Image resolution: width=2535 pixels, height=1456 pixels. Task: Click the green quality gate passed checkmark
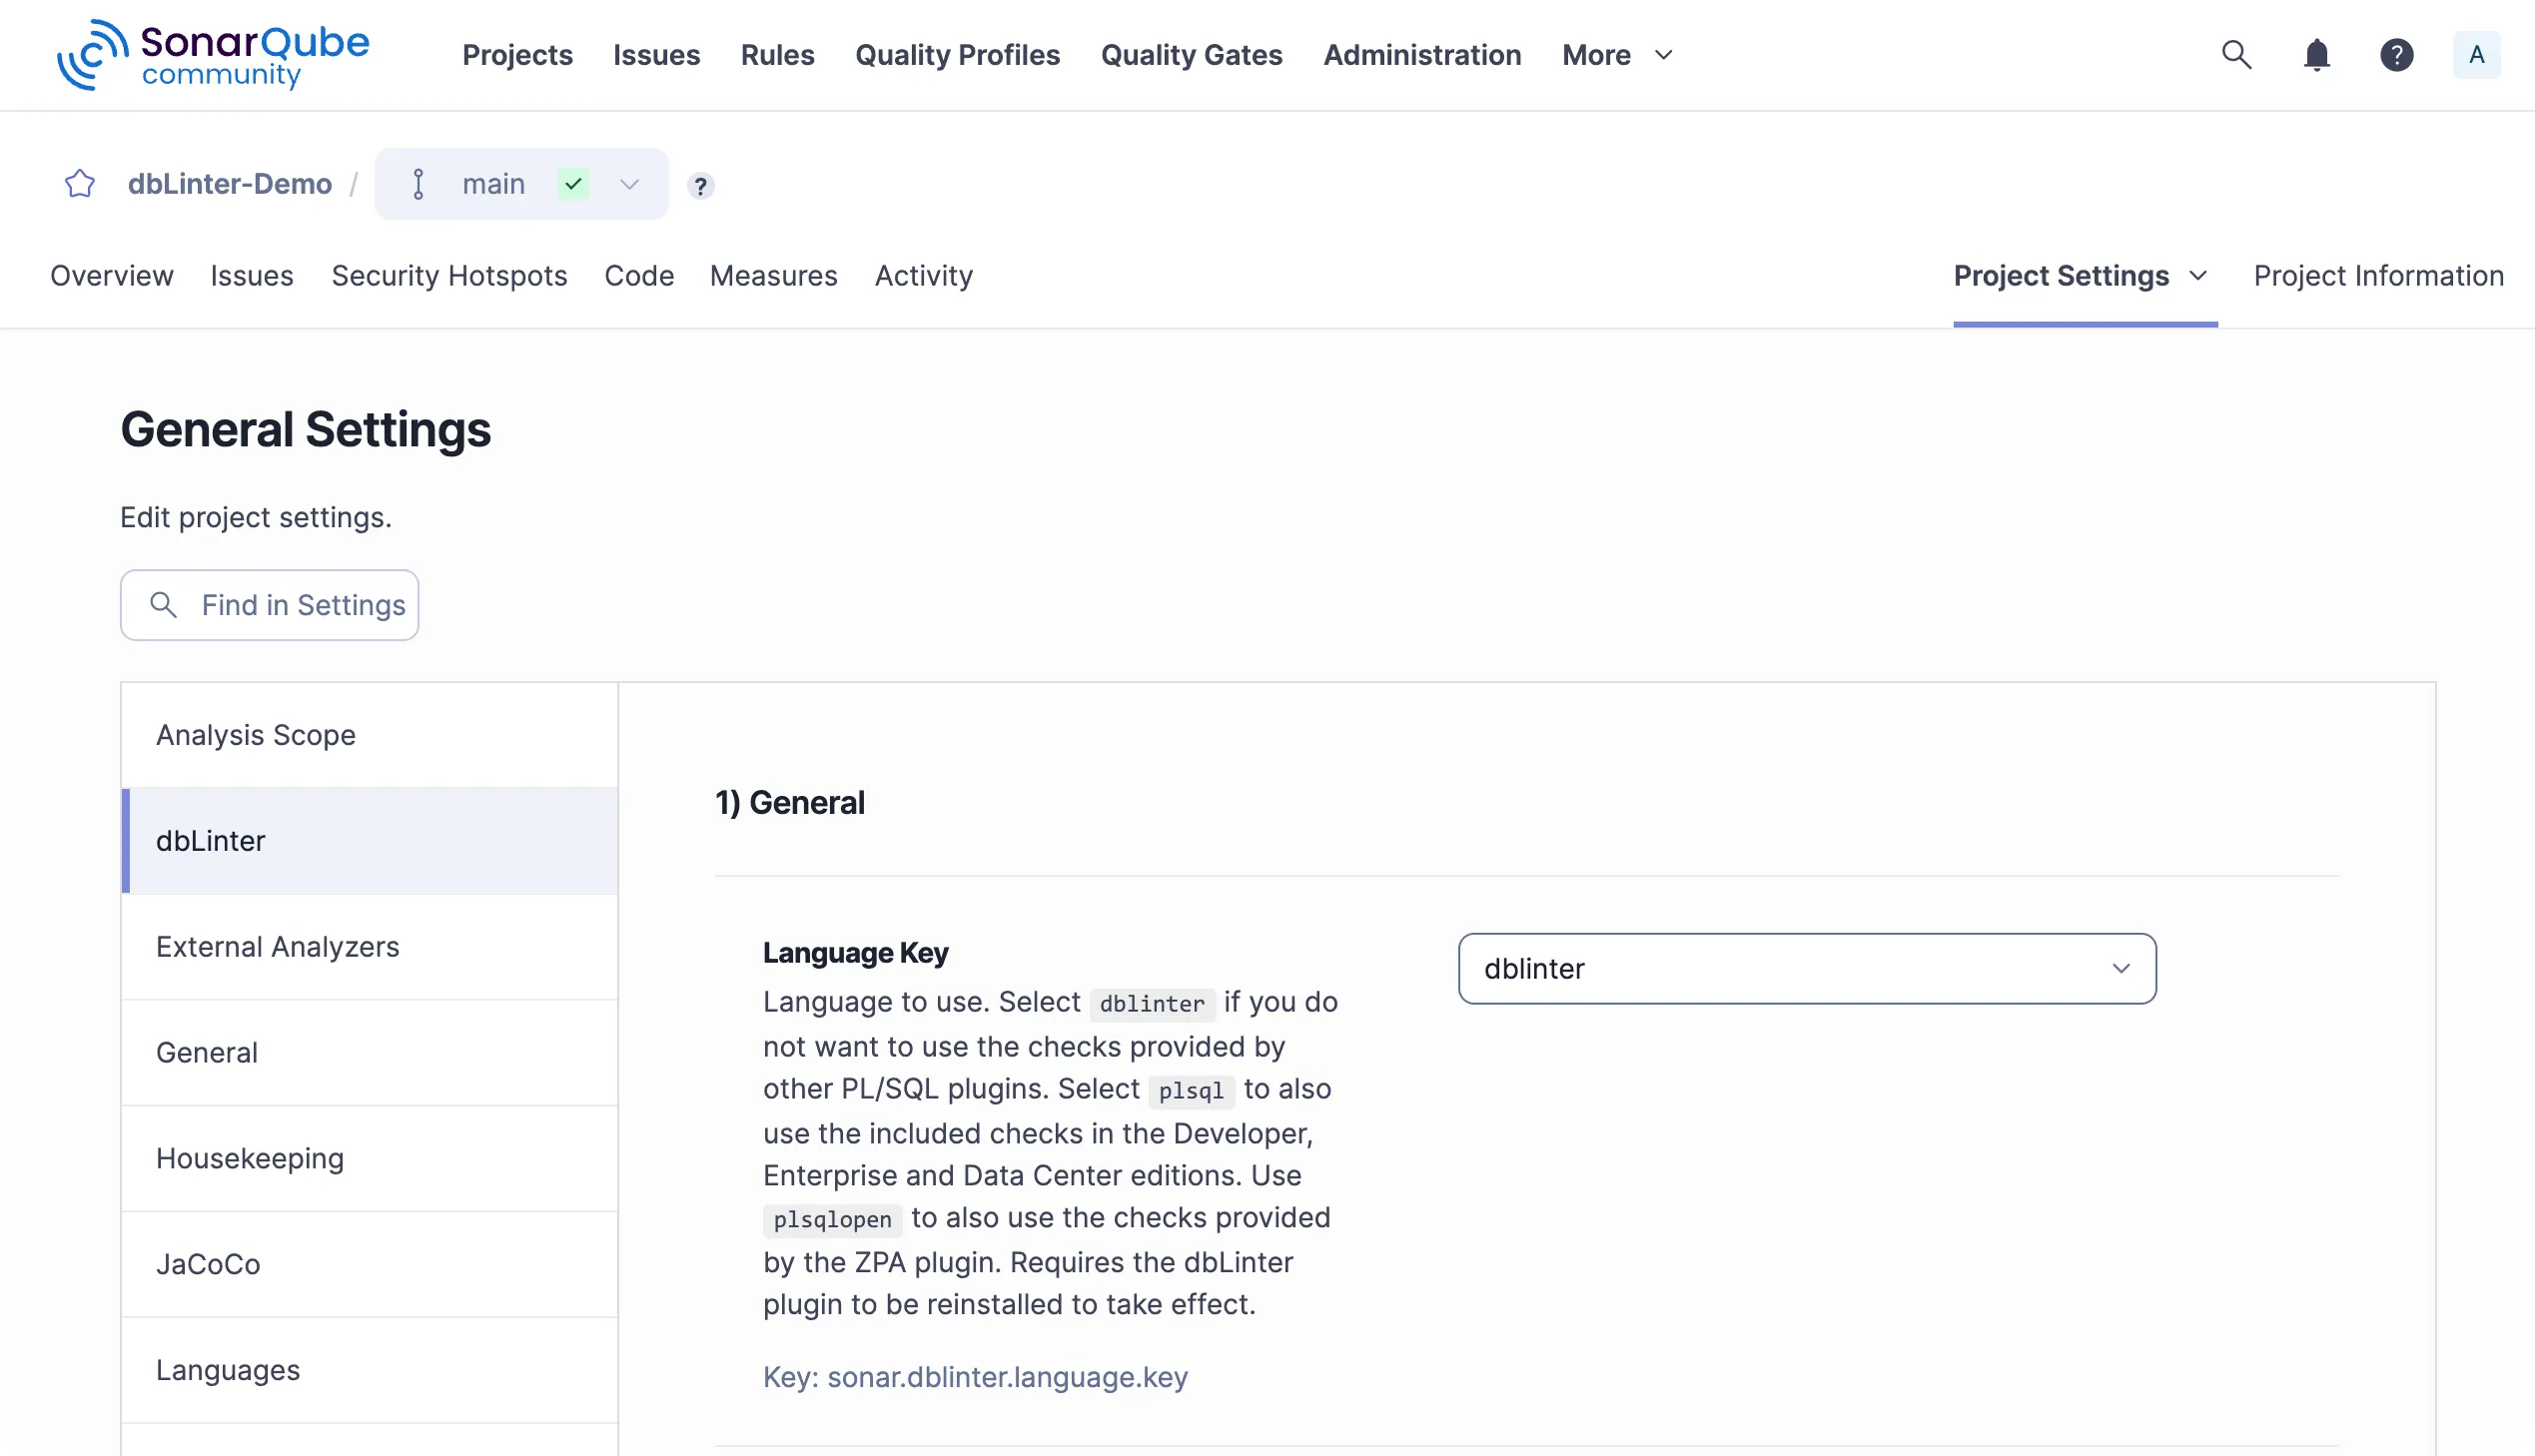click(573, 184)
